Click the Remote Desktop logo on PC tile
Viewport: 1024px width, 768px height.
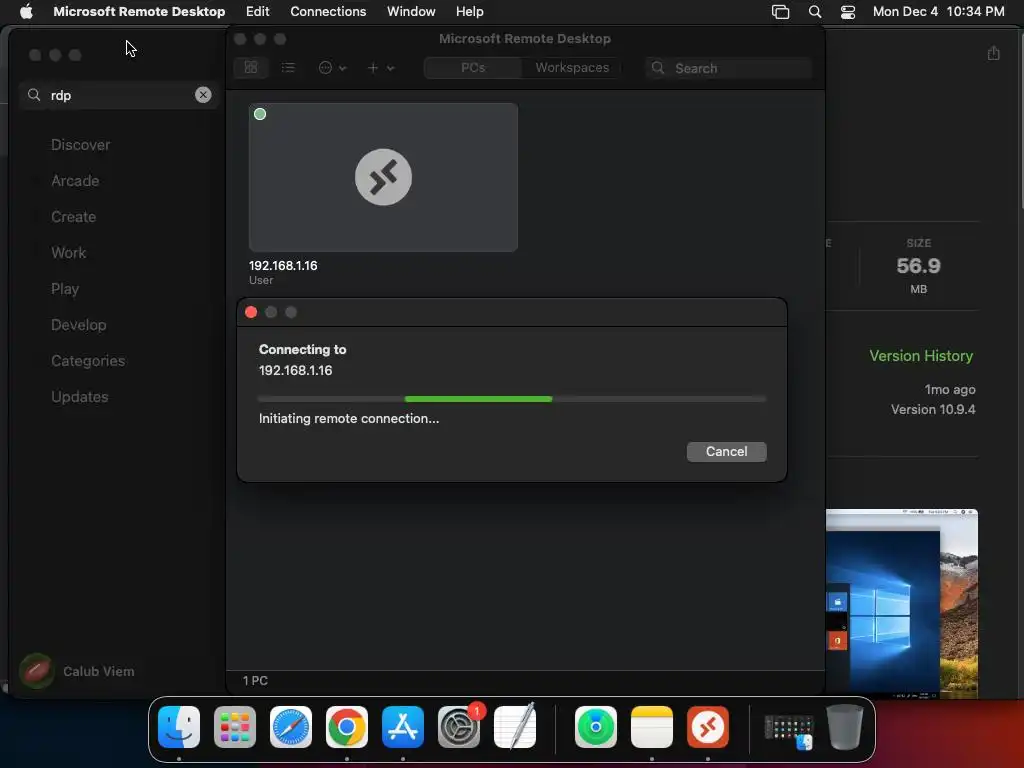(383, 177)
